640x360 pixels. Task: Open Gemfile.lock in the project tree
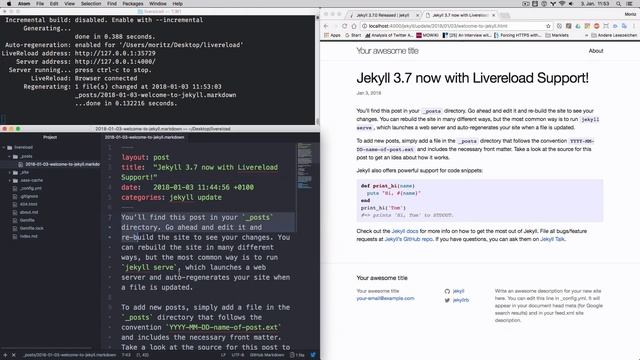[x=31, y=228]
